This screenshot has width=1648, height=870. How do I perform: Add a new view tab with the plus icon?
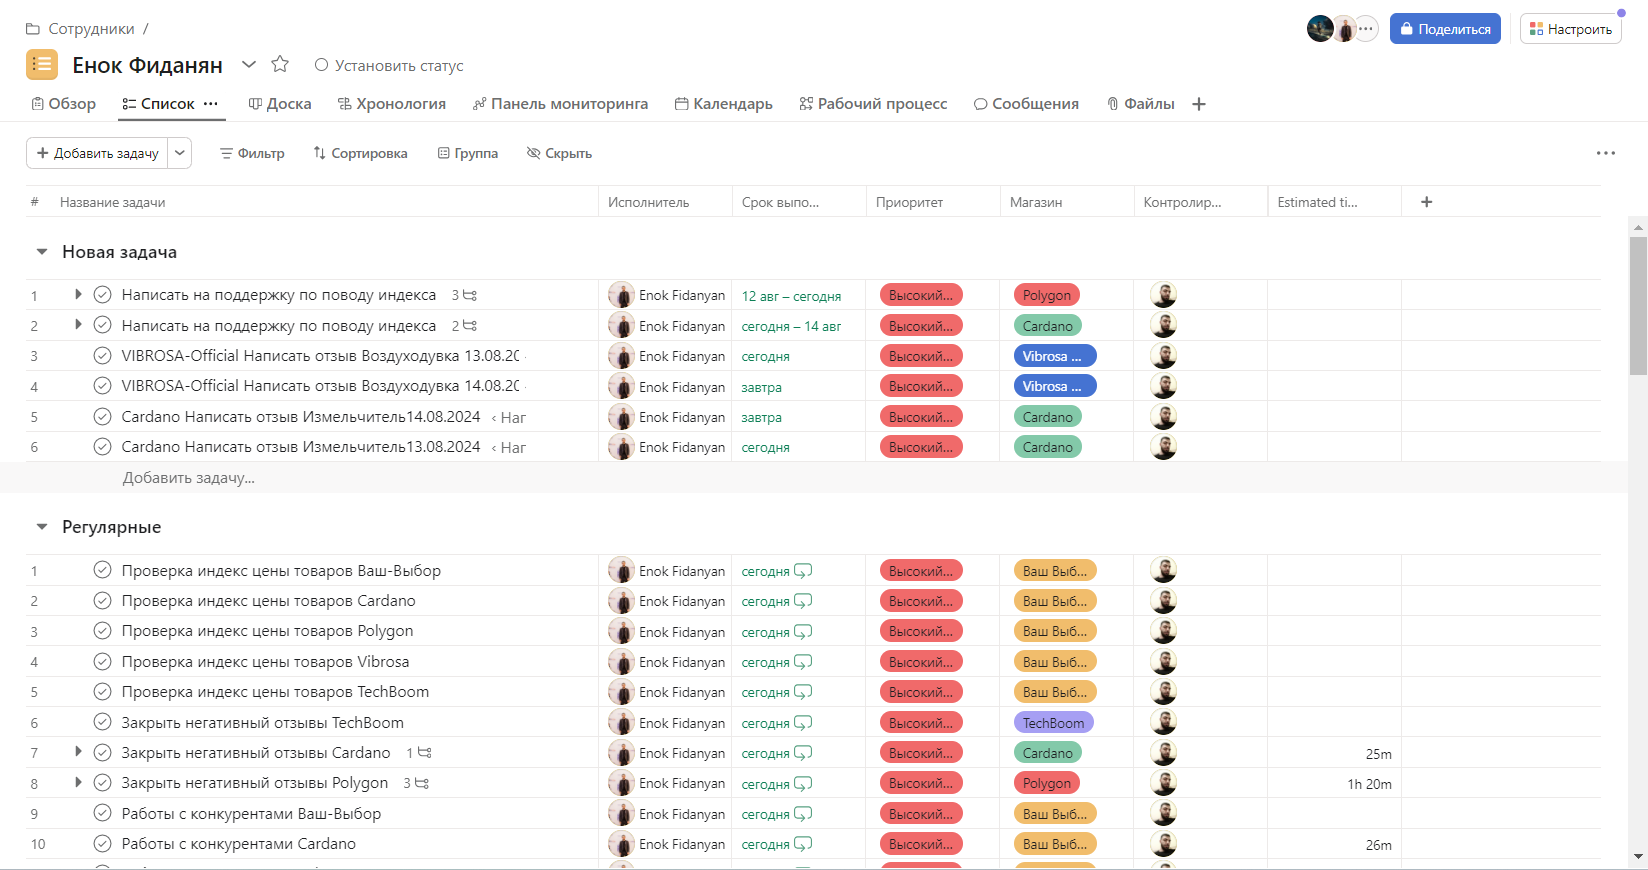point(1199,104)
